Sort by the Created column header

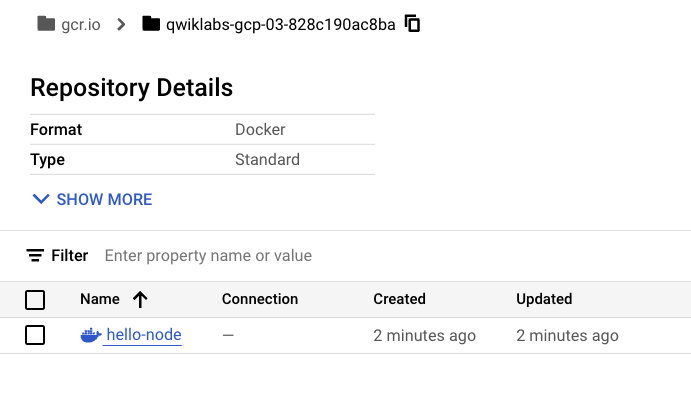click(x=399, y=299)
